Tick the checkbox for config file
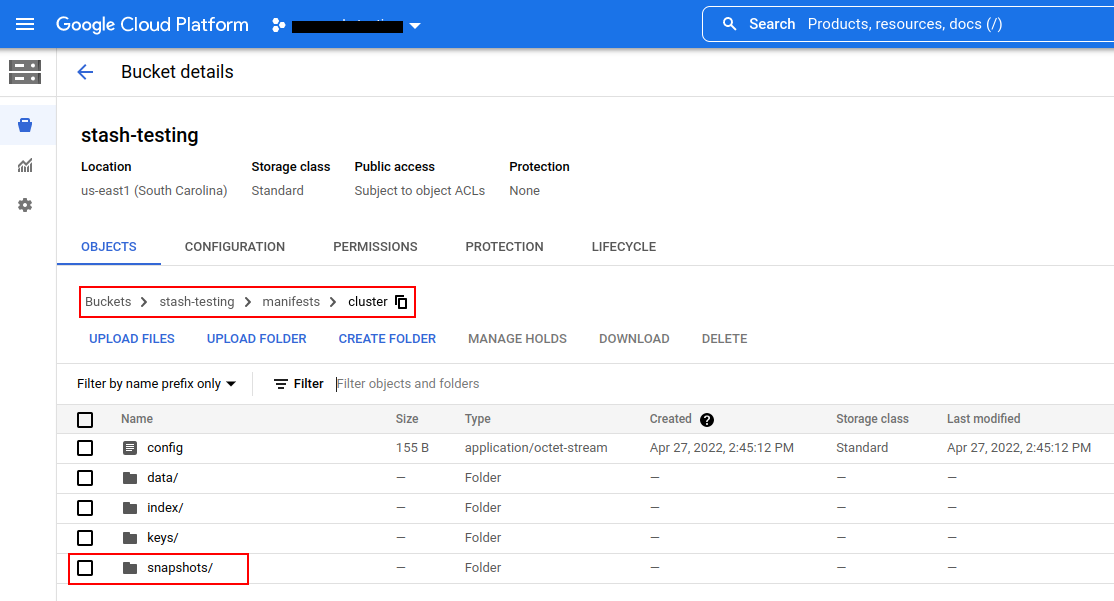 [x=85, y=448]
